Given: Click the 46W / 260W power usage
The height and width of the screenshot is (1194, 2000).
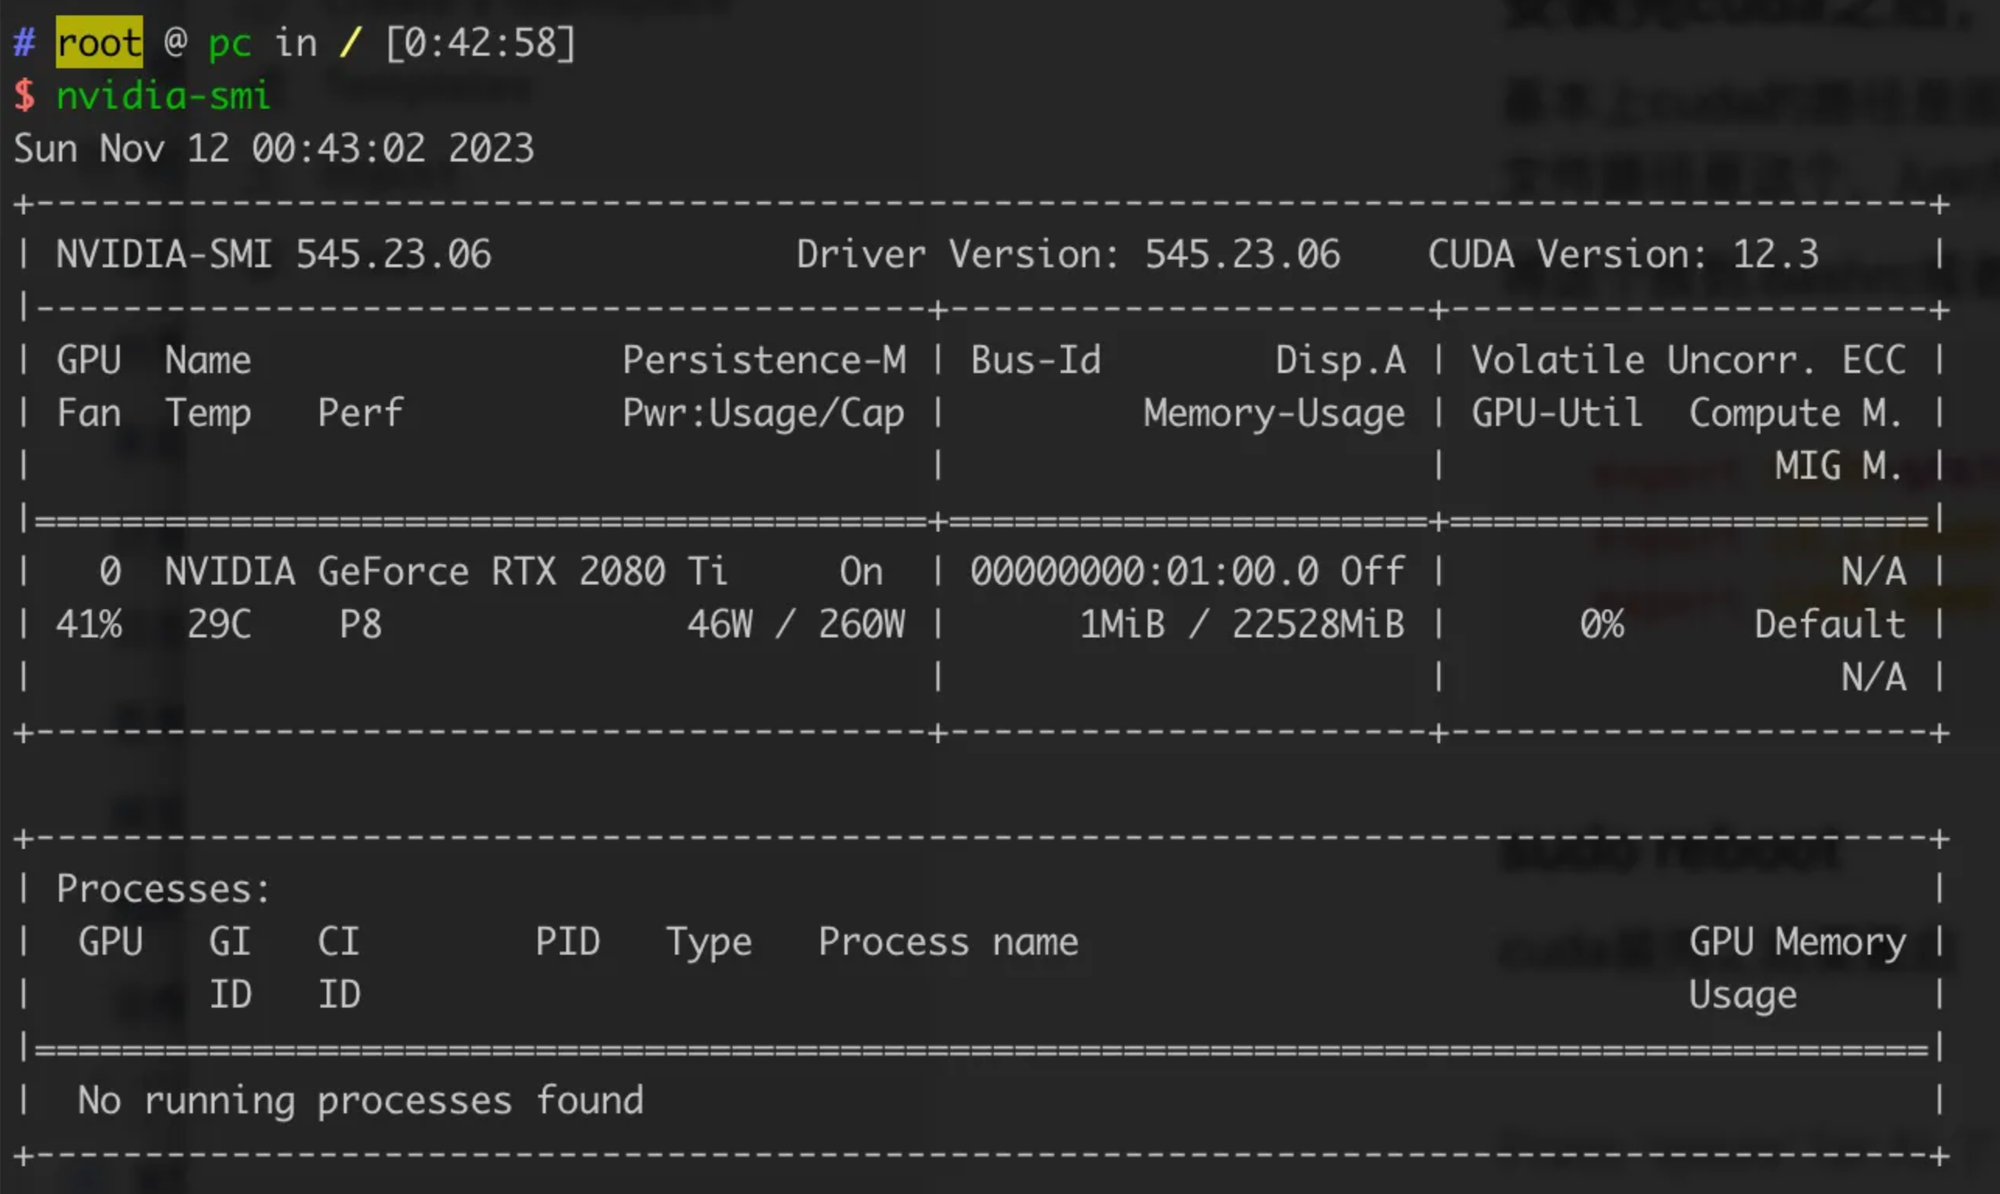Looking at the screenshot, I should [796, 625].
